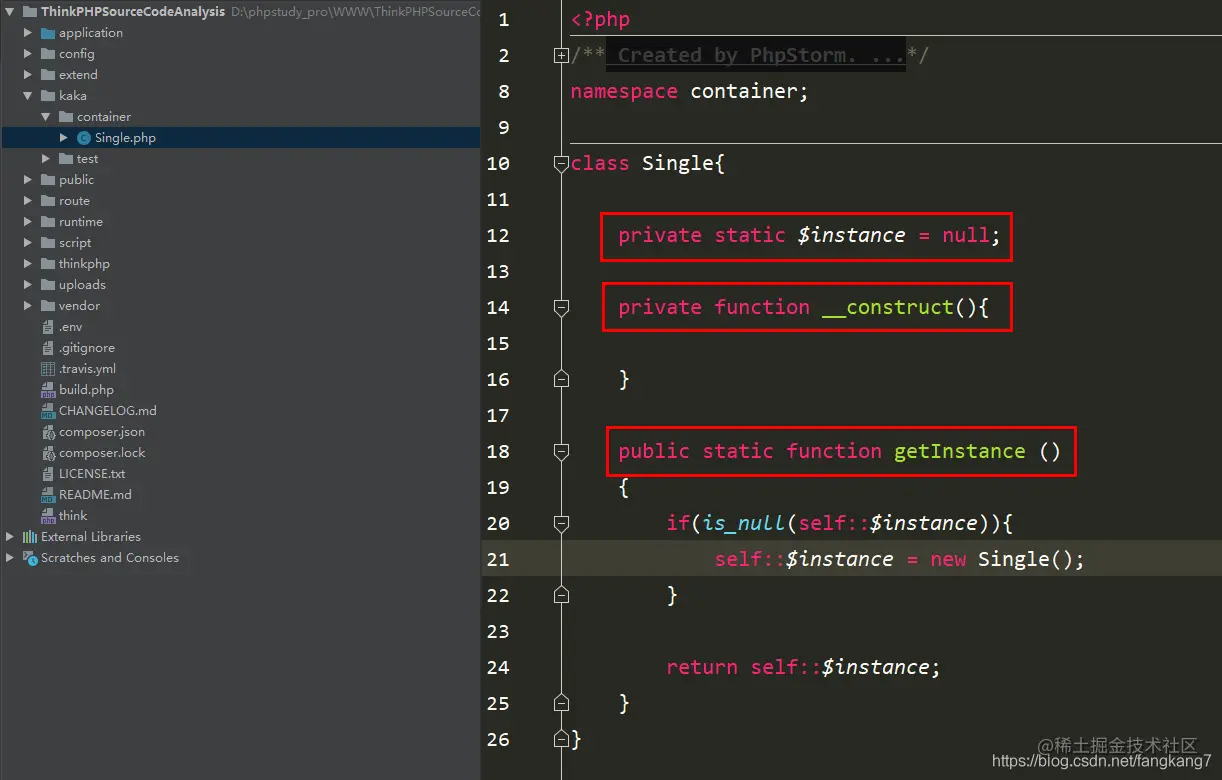Expand the route folder arrow
The height and width of the screenshot is (780, 1222).
(28, 201)
